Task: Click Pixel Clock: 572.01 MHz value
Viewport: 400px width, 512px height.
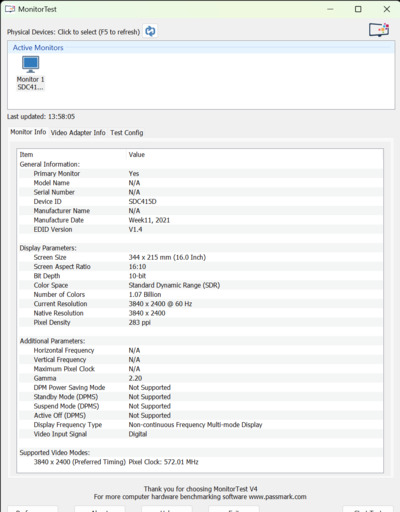Action: click(163, 462)
